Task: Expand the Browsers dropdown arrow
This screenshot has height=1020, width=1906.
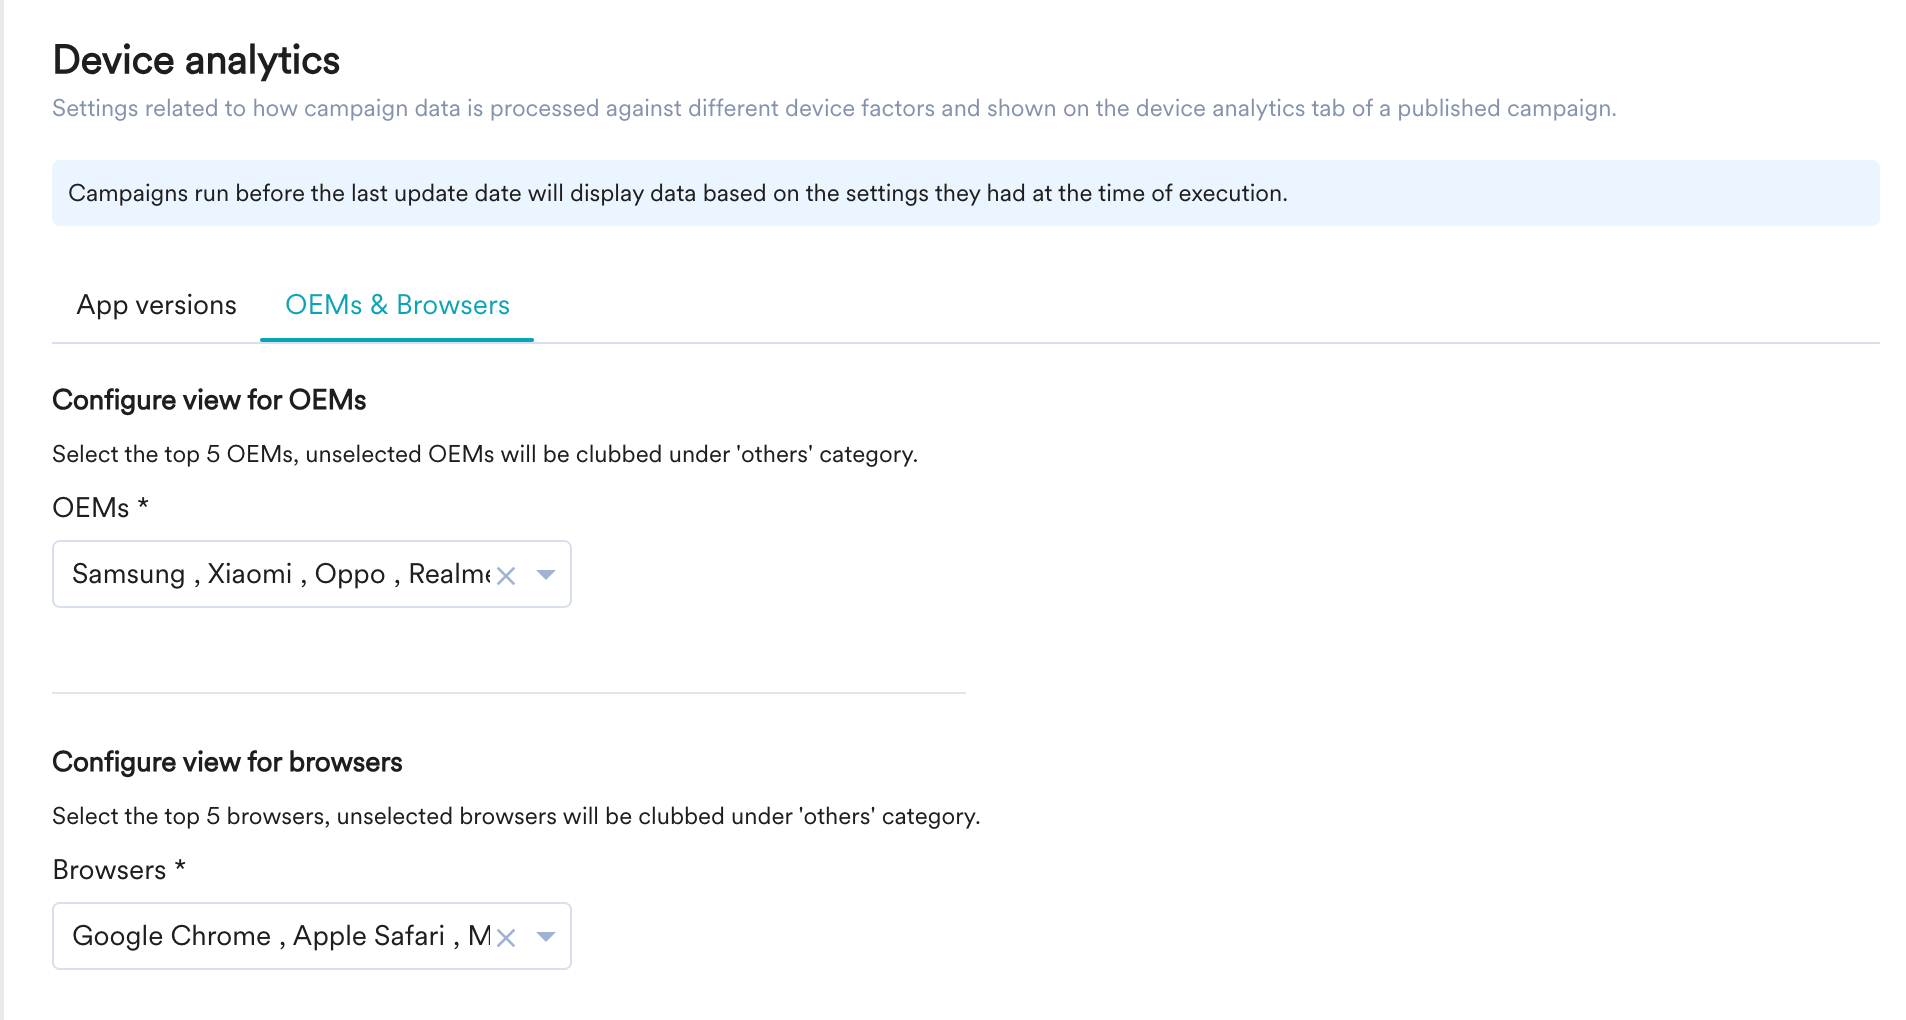Action: [x=546, y=937]
